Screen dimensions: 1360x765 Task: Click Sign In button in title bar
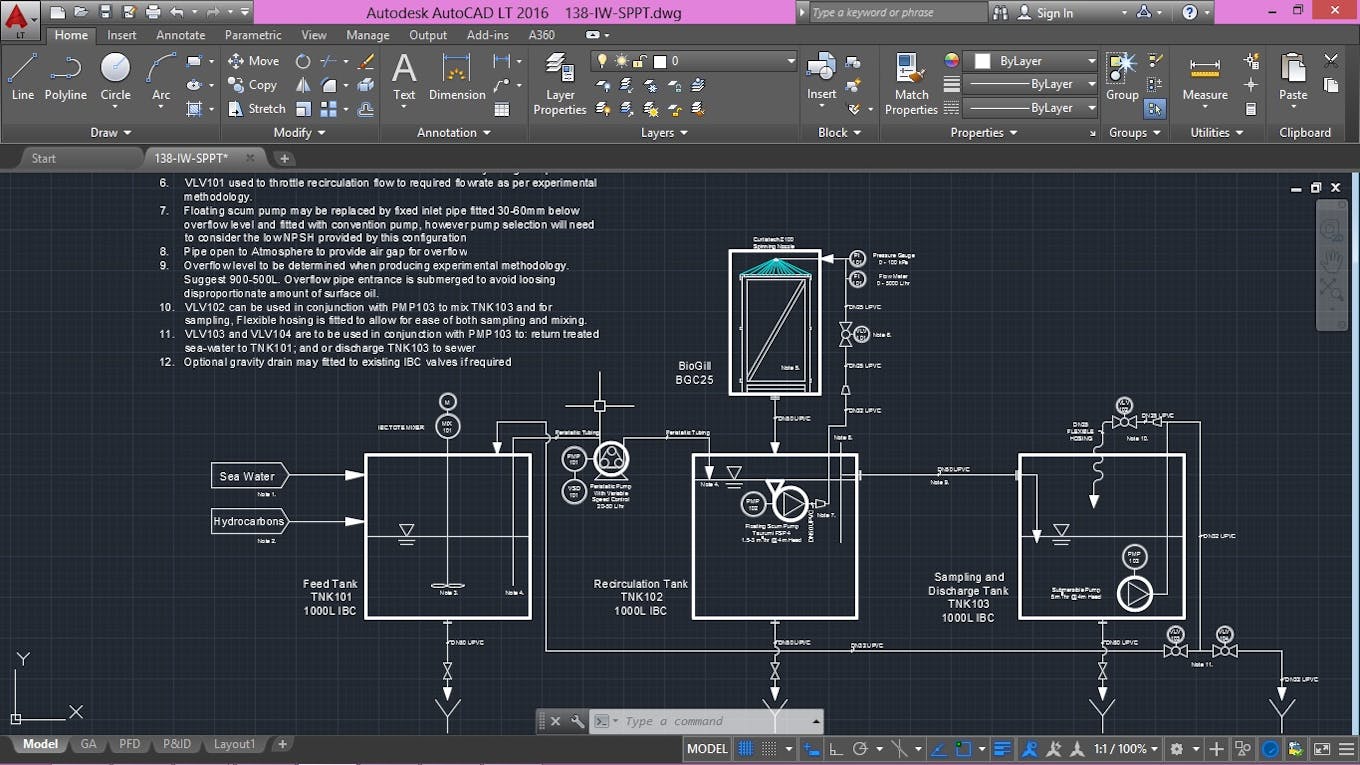(x=1045, y=13)
